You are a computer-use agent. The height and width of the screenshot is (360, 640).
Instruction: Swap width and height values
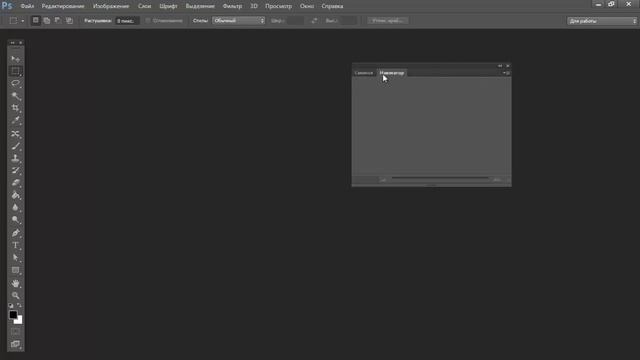point(314,20)
